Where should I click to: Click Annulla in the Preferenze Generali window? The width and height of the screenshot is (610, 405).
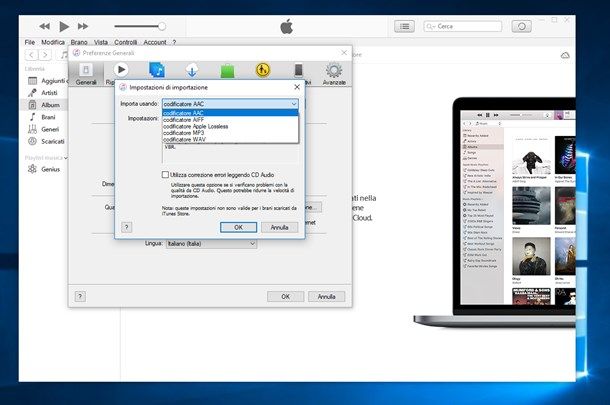pos(326,296)
